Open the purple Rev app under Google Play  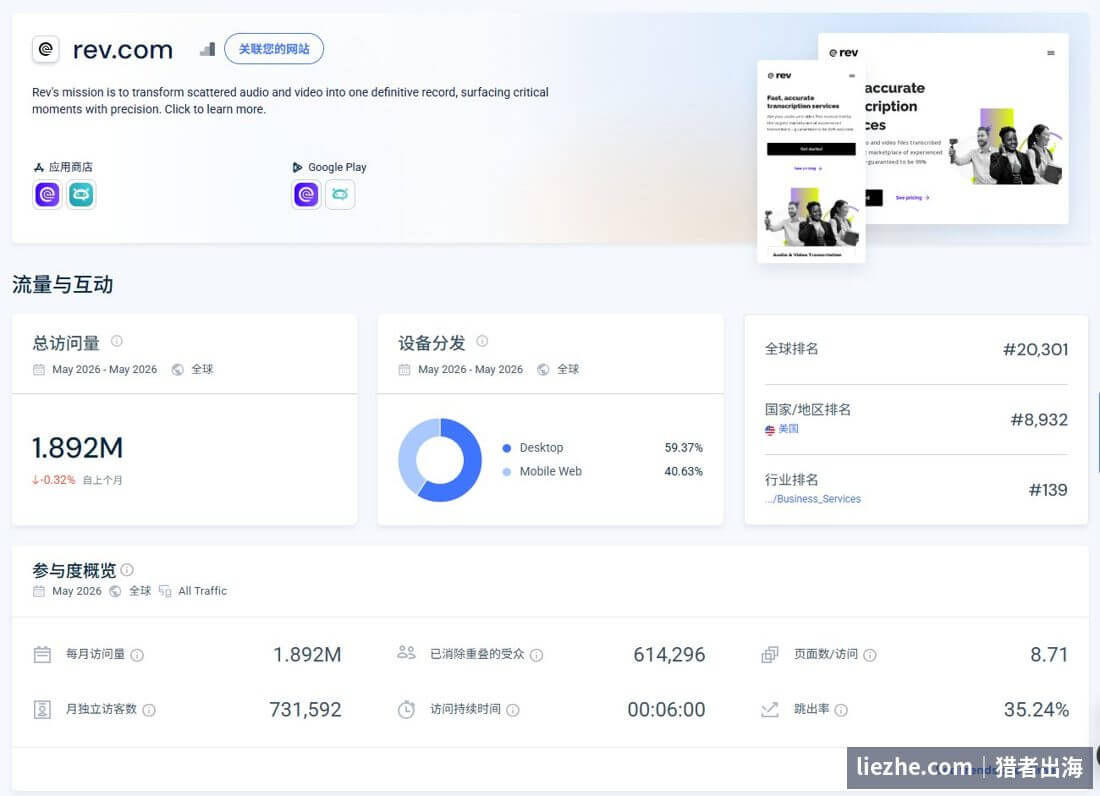[306, 194]
